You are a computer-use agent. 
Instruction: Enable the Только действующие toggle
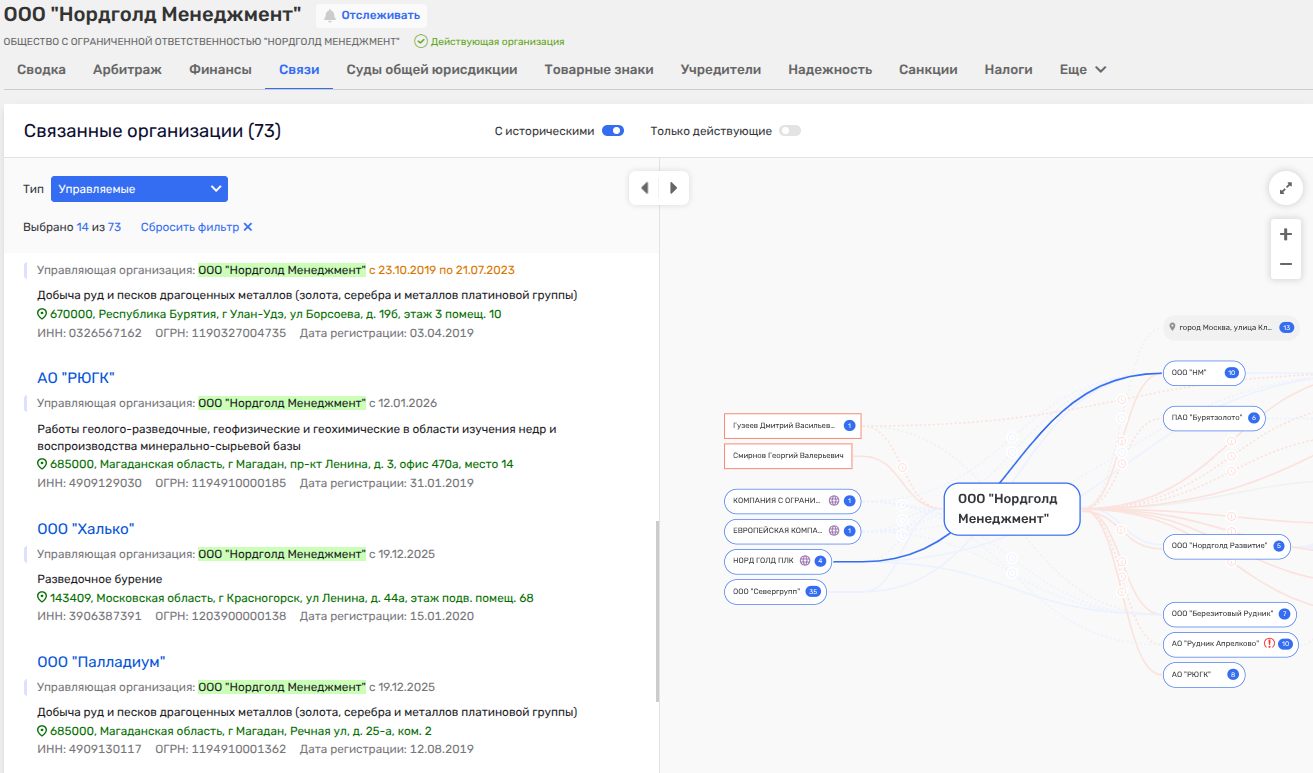[790, 131]
